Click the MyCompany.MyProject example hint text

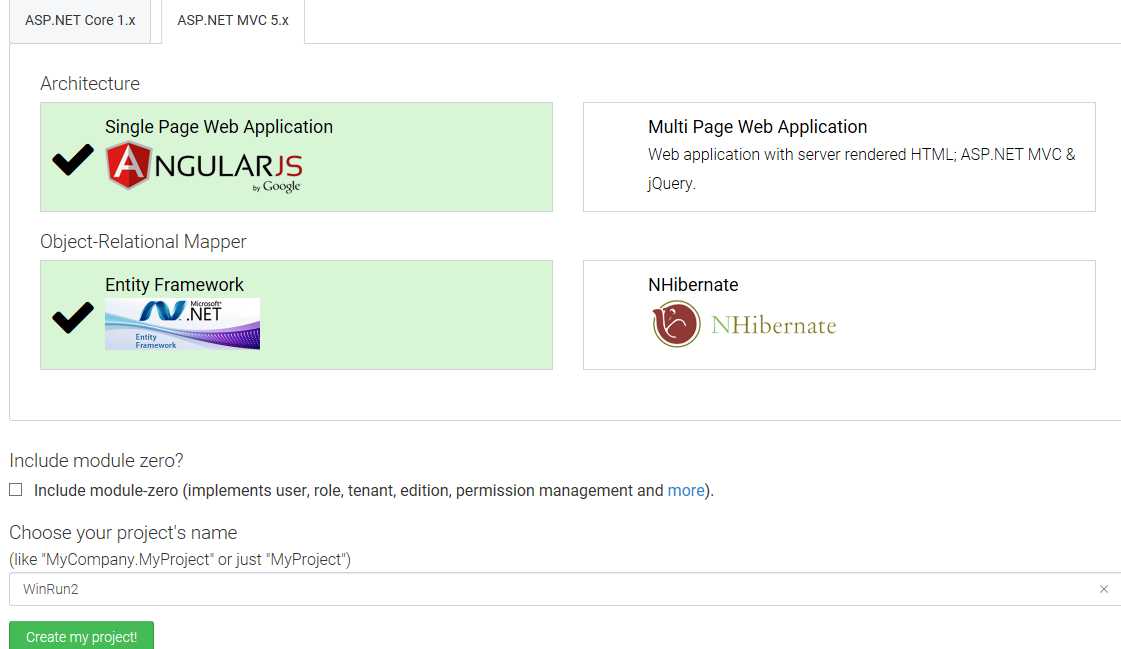pos(180,559)
